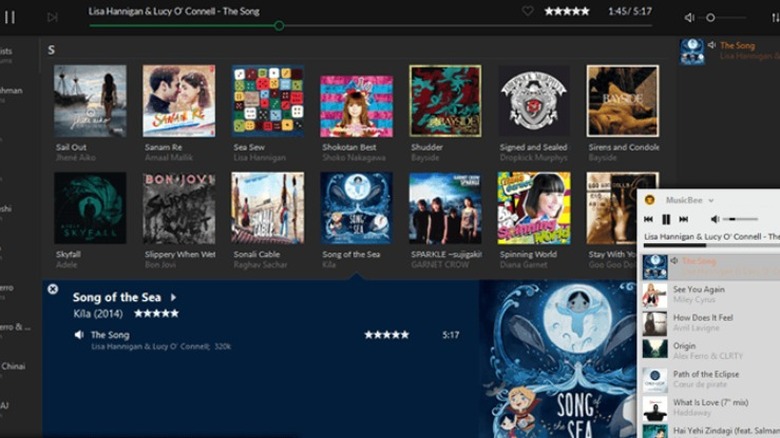Viewport: 780px width, 438px height.
Task: Open the Shokotan Best album cover
Action: pyautogui.click(x=357, y=106)
